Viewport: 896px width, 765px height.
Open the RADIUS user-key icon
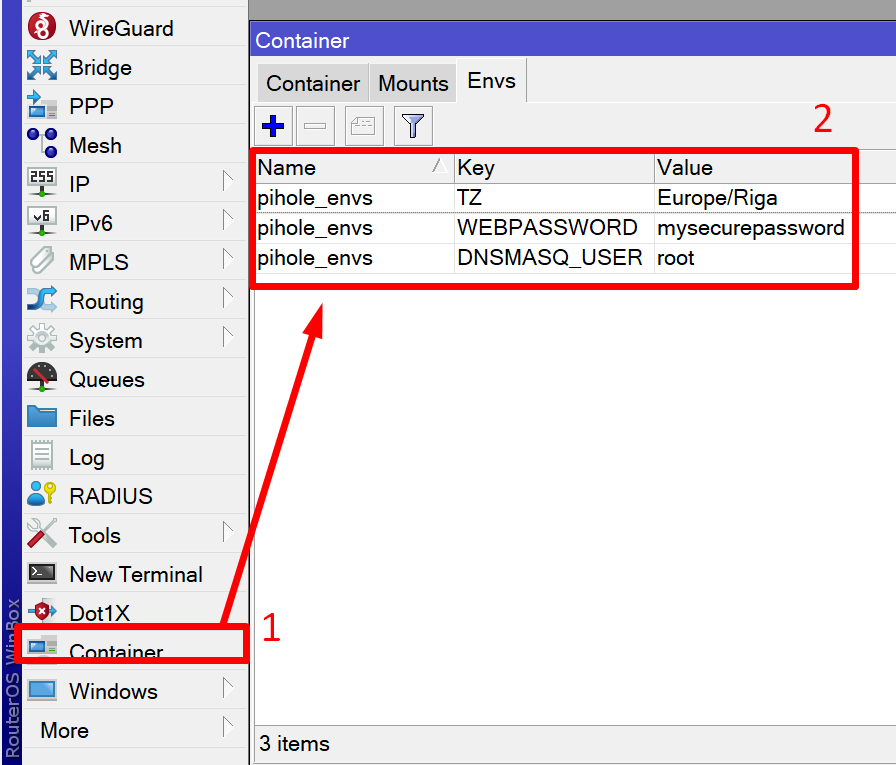[x=42, y=495]
